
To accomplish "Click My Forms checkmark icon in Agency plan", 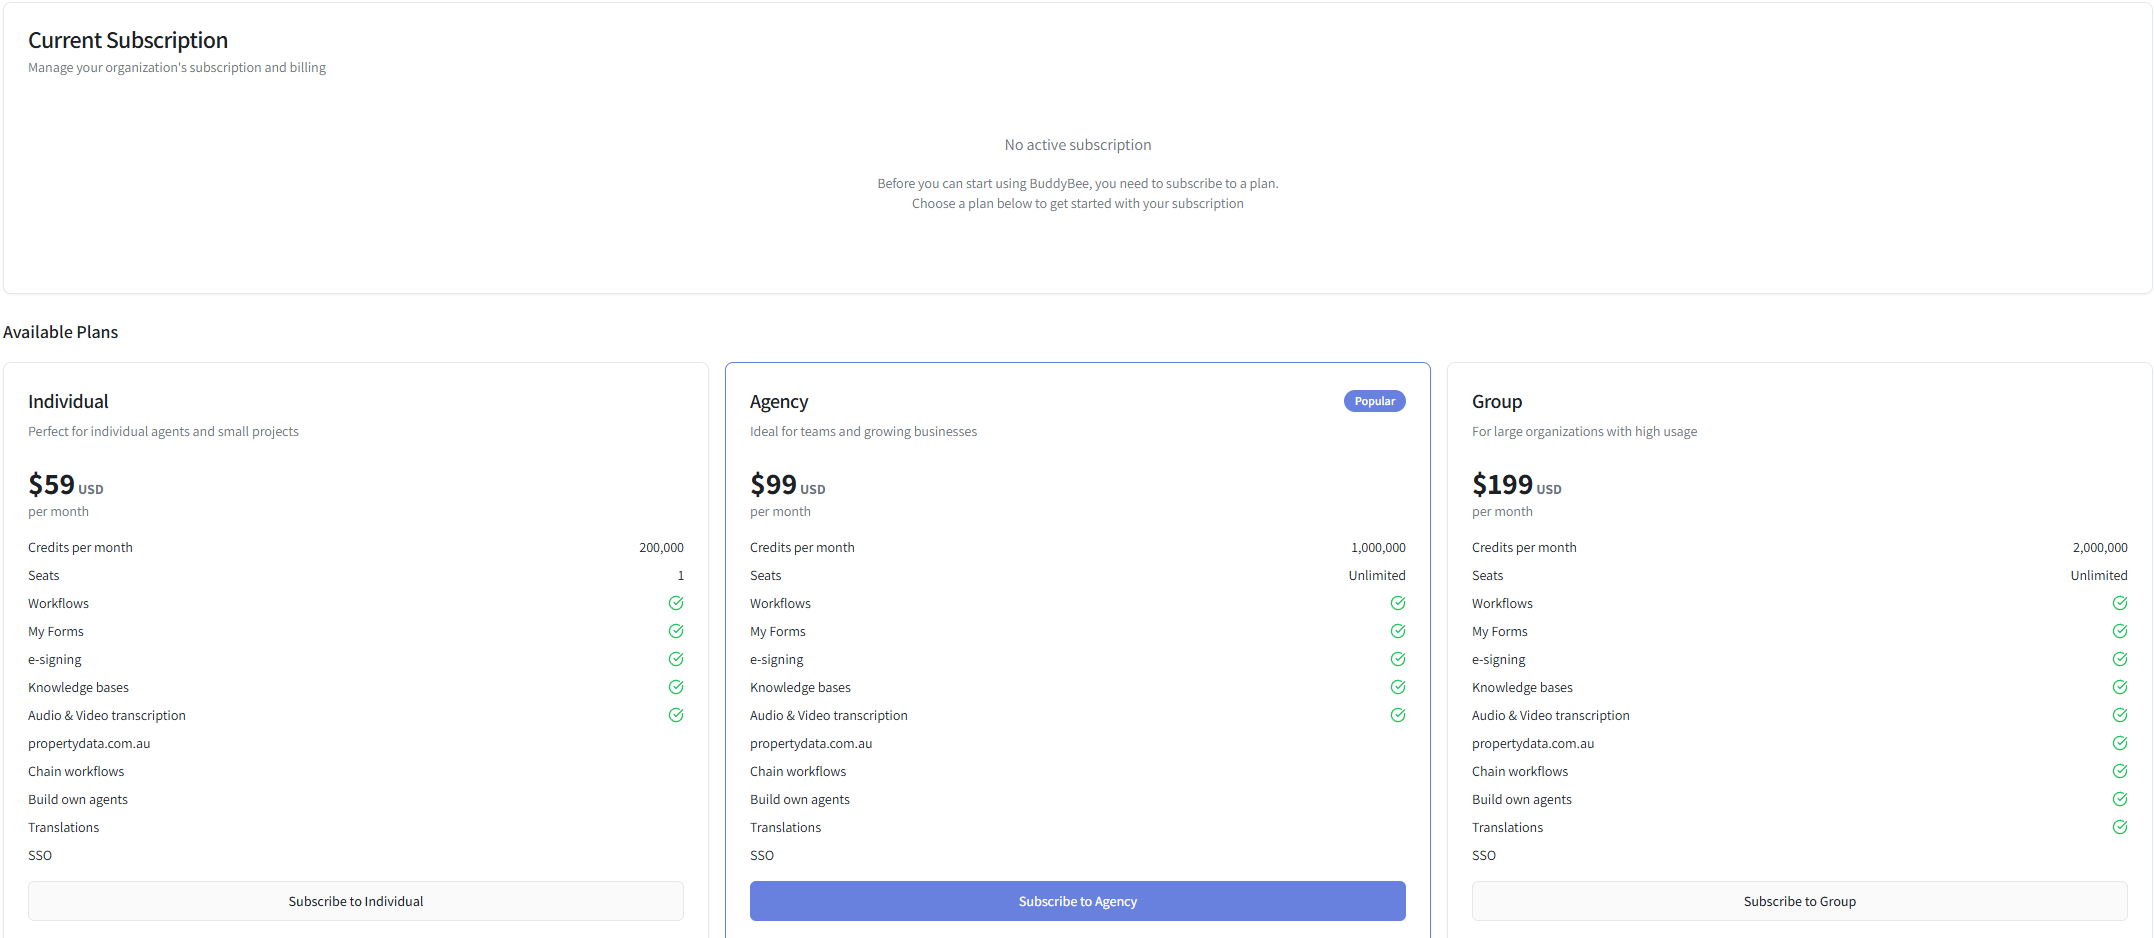I will [1398, 631].
